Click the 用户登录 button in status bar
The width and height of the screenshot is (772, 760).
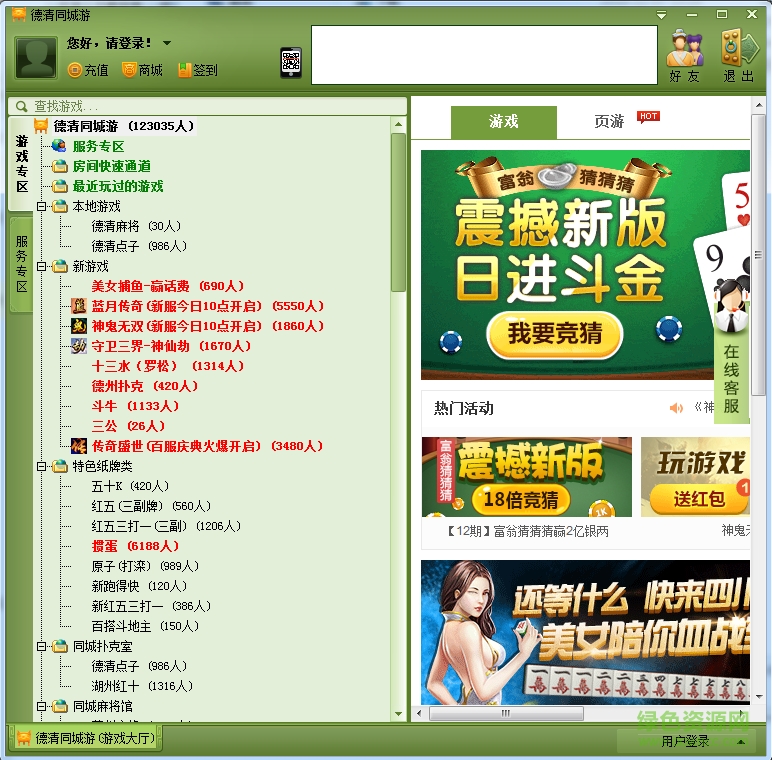click(685, 741)
